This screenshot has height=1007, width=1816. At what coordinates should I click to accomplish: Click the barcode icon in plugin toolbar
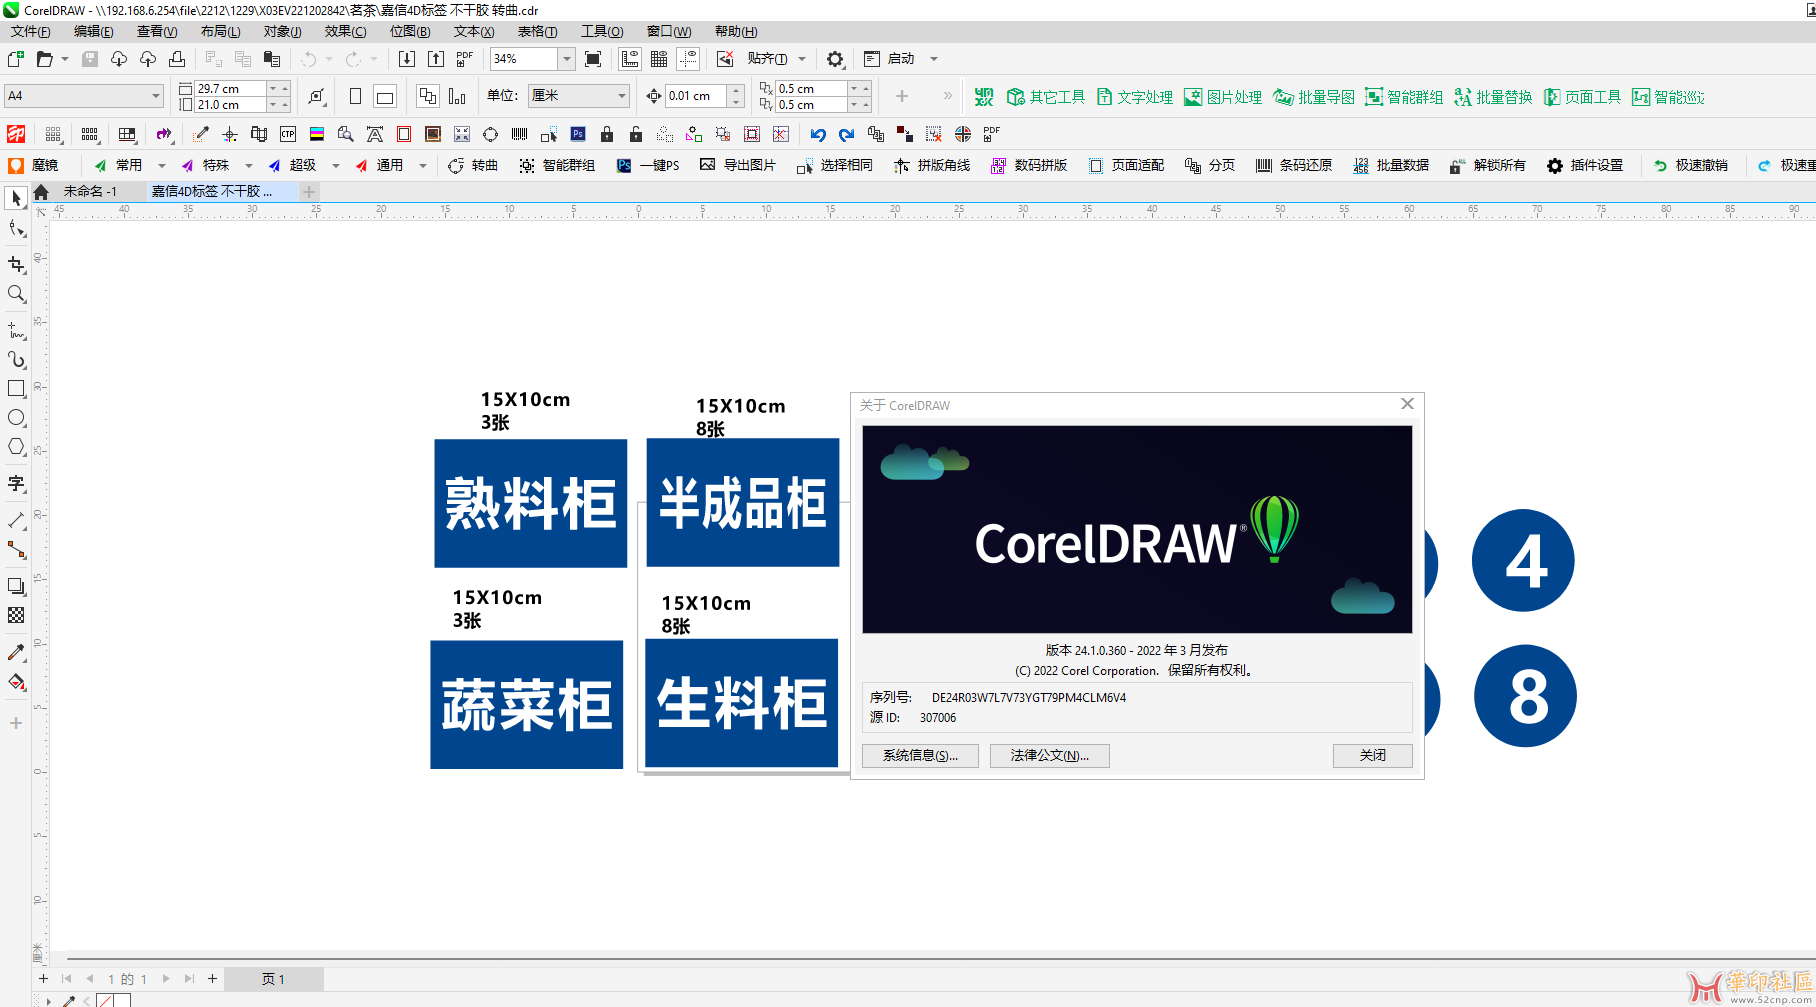point(519,134)
